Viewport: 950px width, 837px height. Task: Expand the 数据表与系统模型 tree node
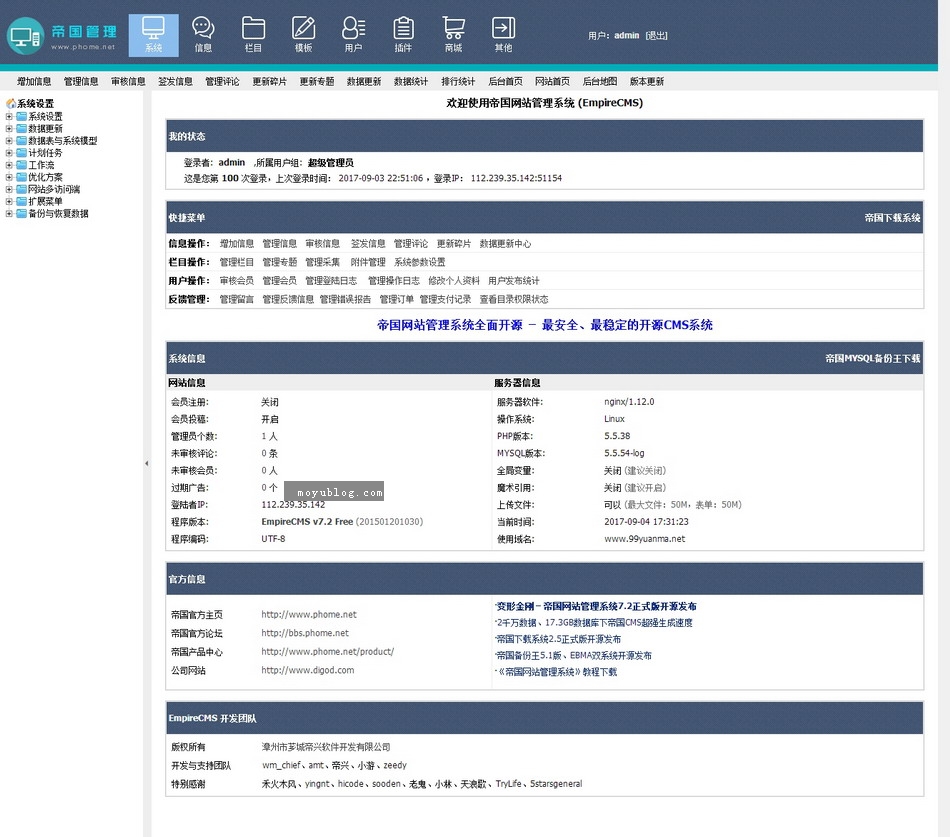coord(9,141)
